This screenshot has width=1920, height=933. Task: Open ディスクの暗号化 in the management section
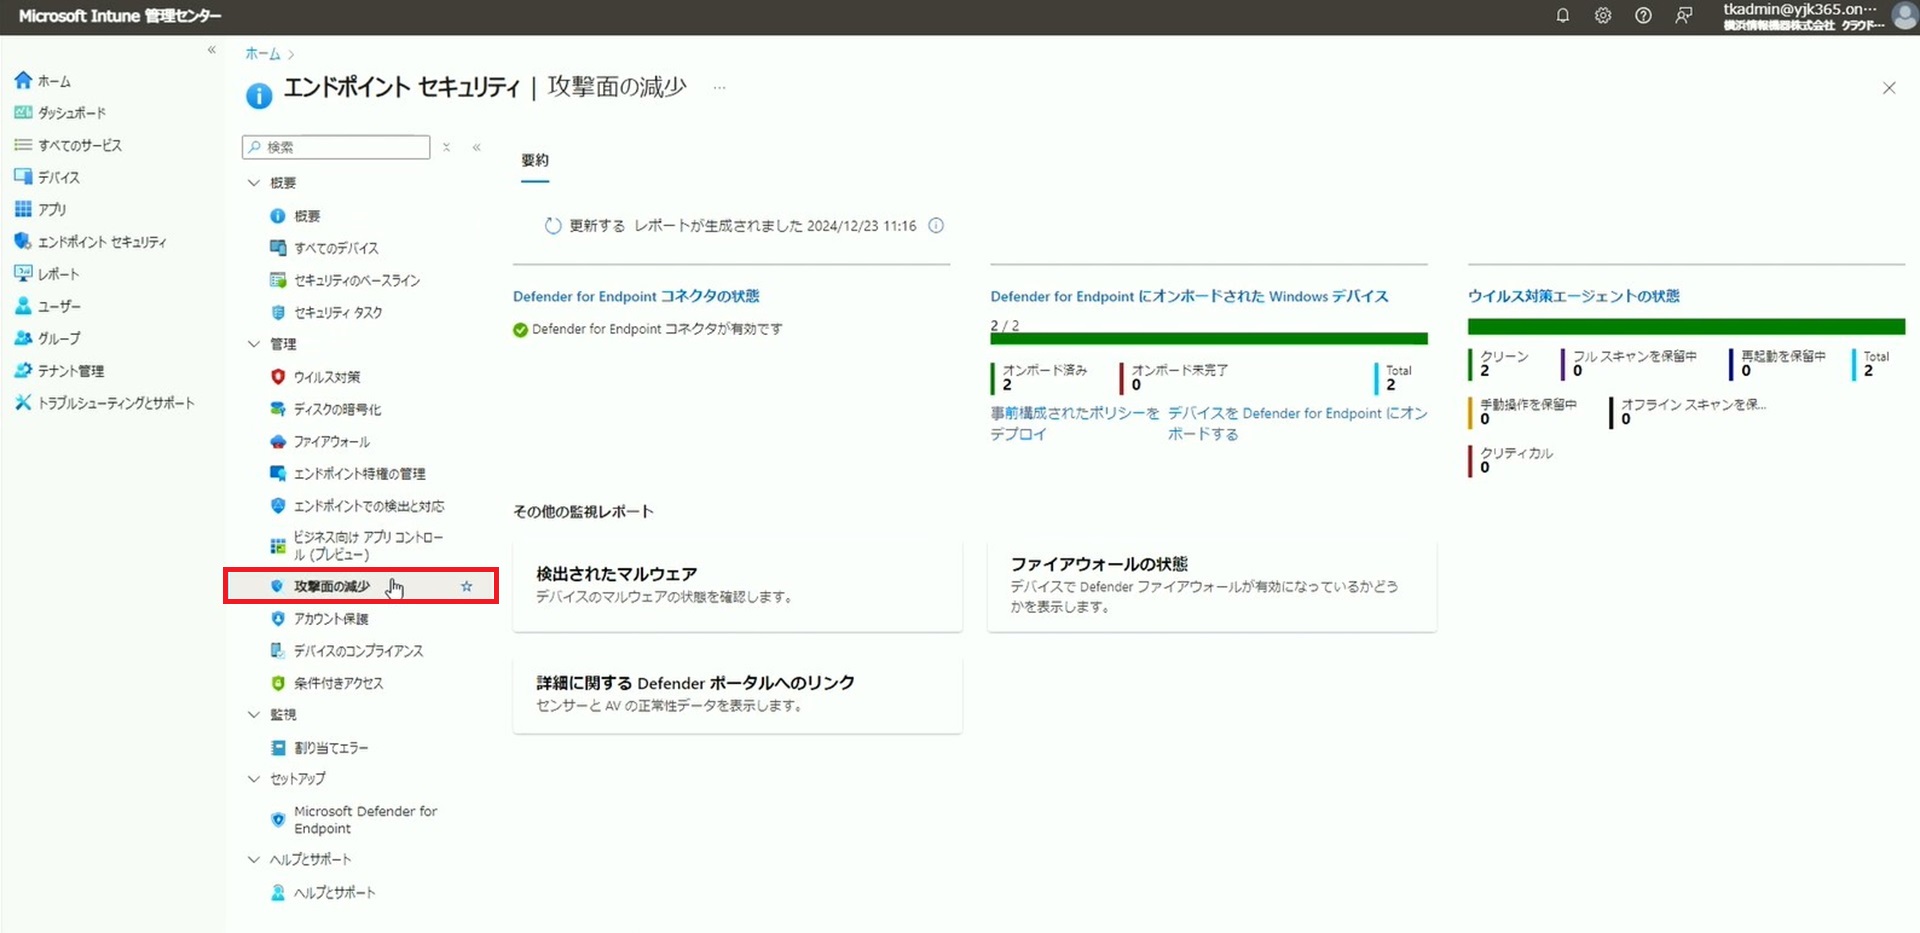click(325, 409)
